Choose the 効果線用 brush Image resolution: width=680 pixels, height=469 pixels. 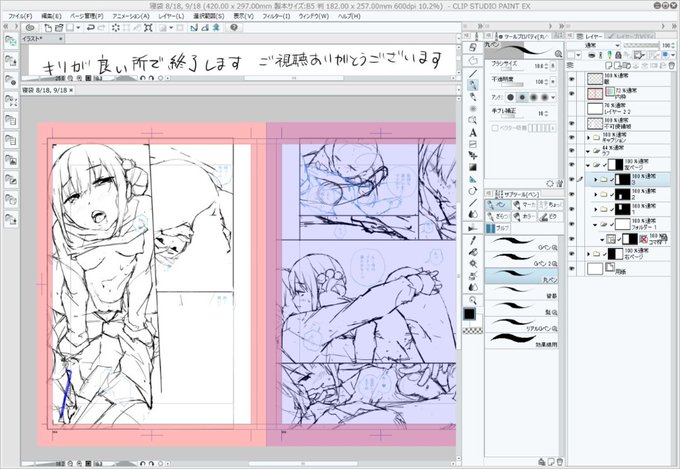click(x=522, y=340)
